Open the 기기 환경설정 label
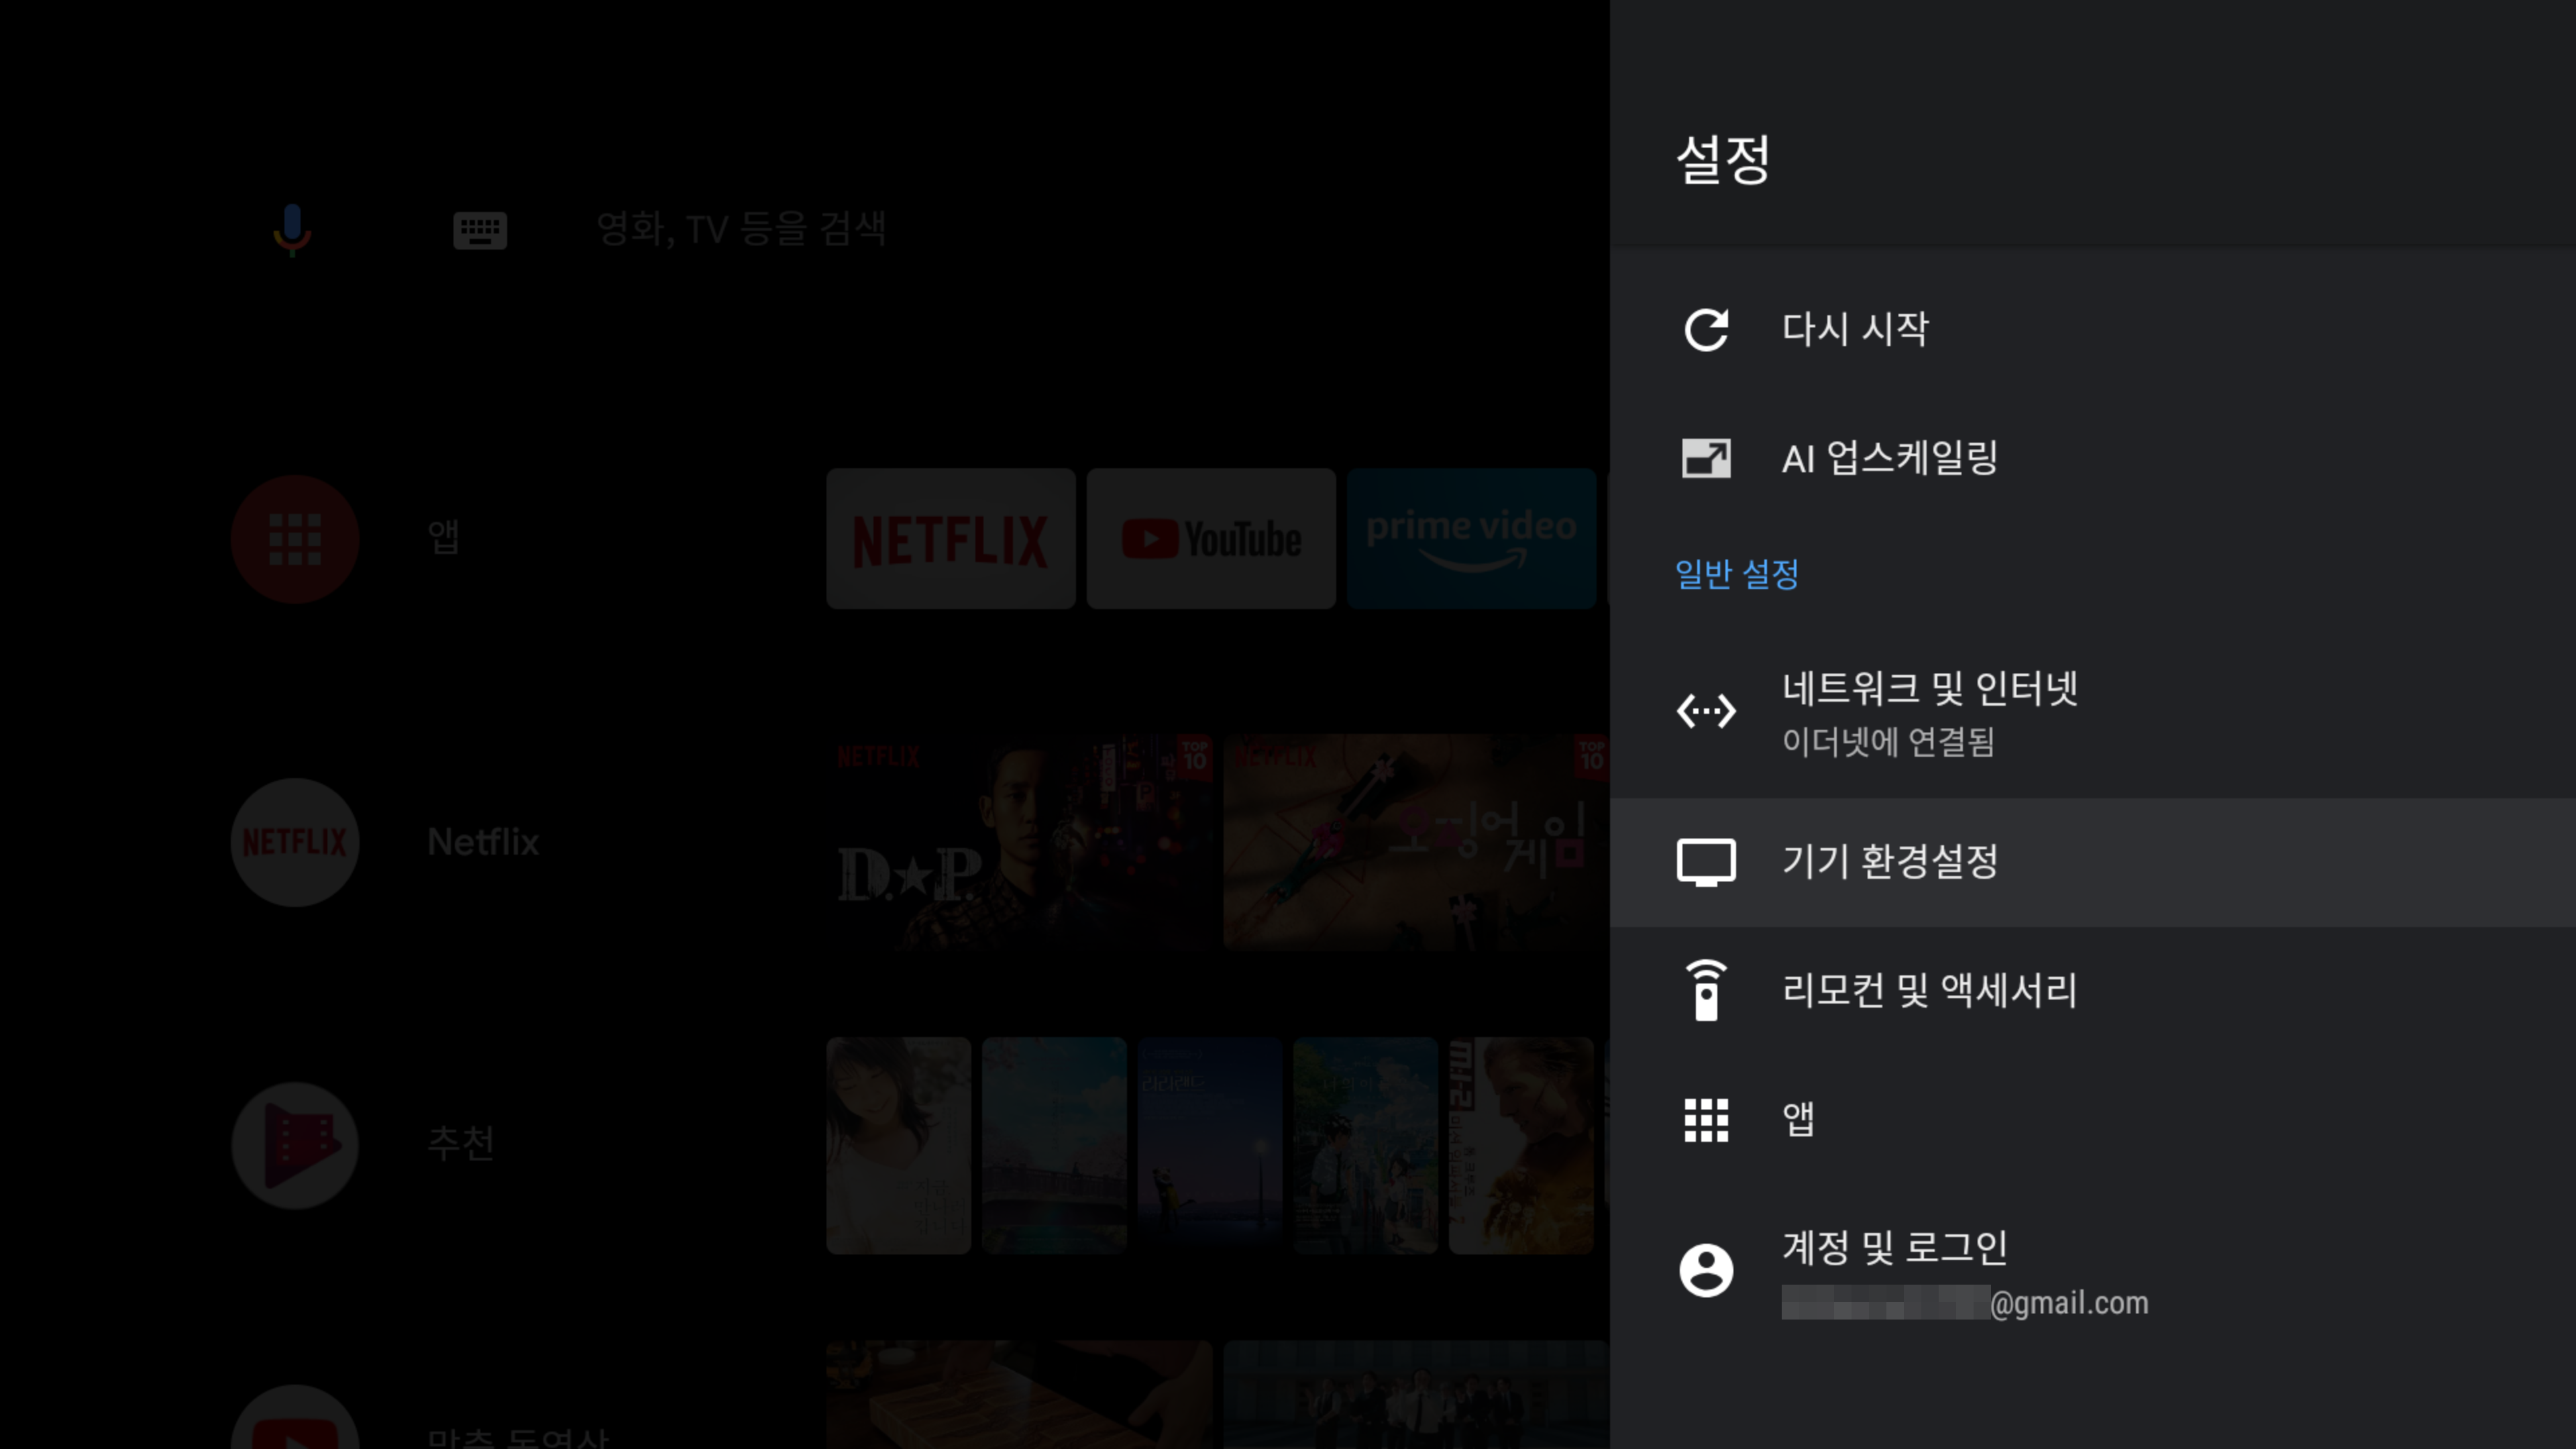The image size is (2576, 1449). 1890,861
